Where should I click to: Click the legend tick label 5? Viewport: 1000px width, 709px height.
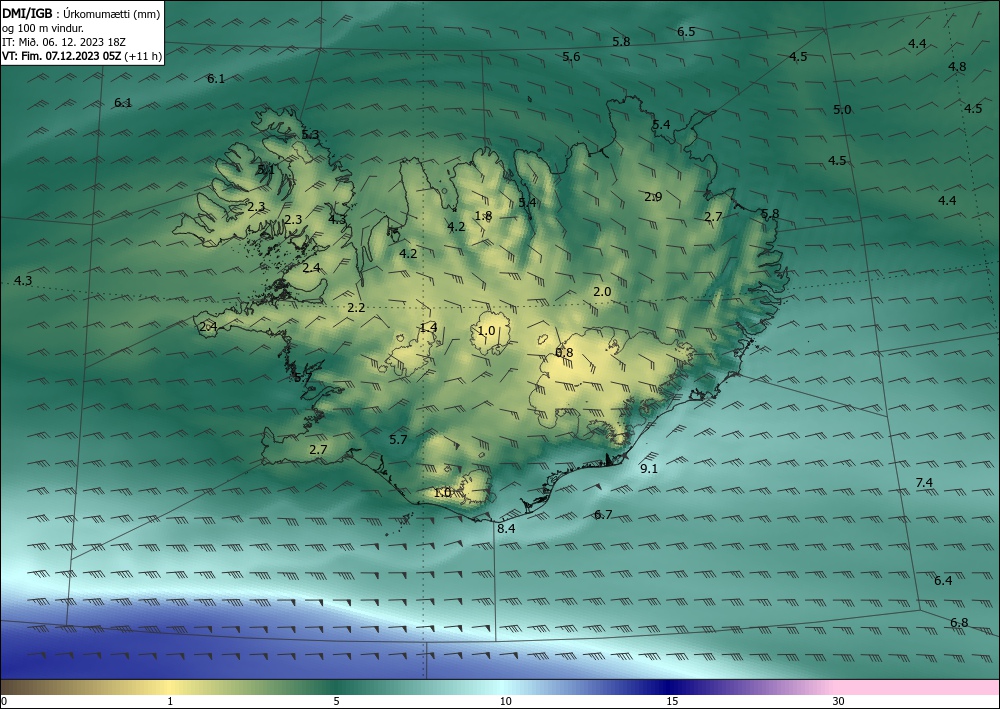(336, 702)
